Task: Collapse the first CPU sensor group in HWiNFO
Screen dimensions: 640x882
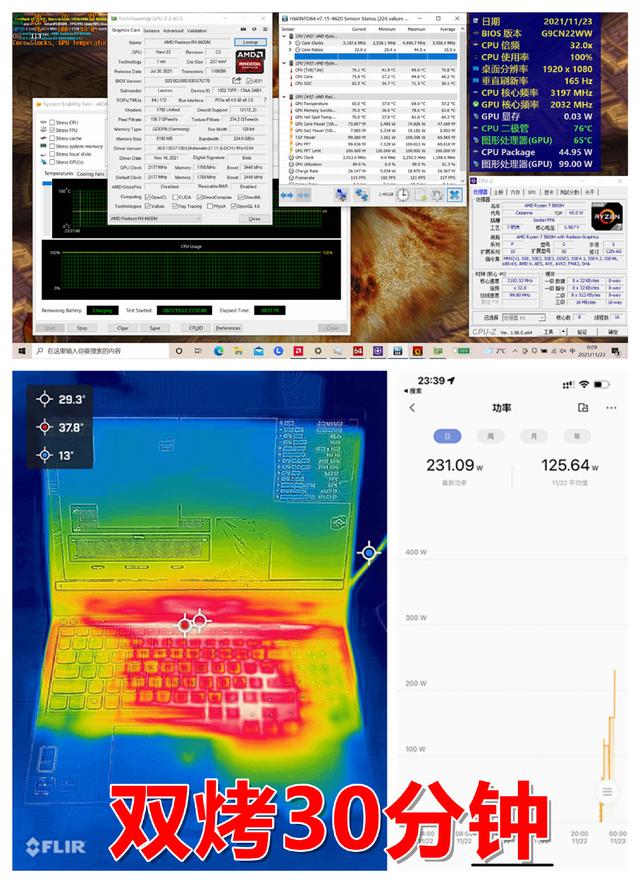Action: pos(284,36)
